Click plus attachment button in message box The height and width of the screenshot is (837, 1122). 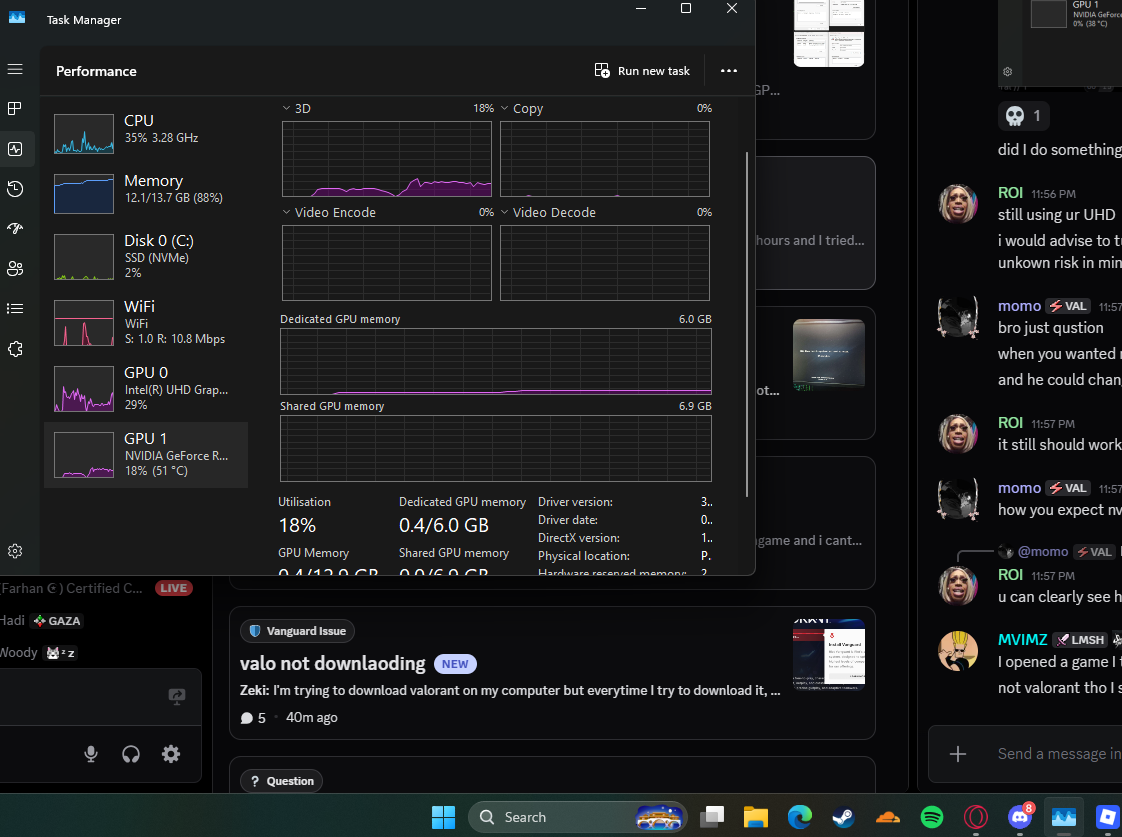click(x=957, y=754)
